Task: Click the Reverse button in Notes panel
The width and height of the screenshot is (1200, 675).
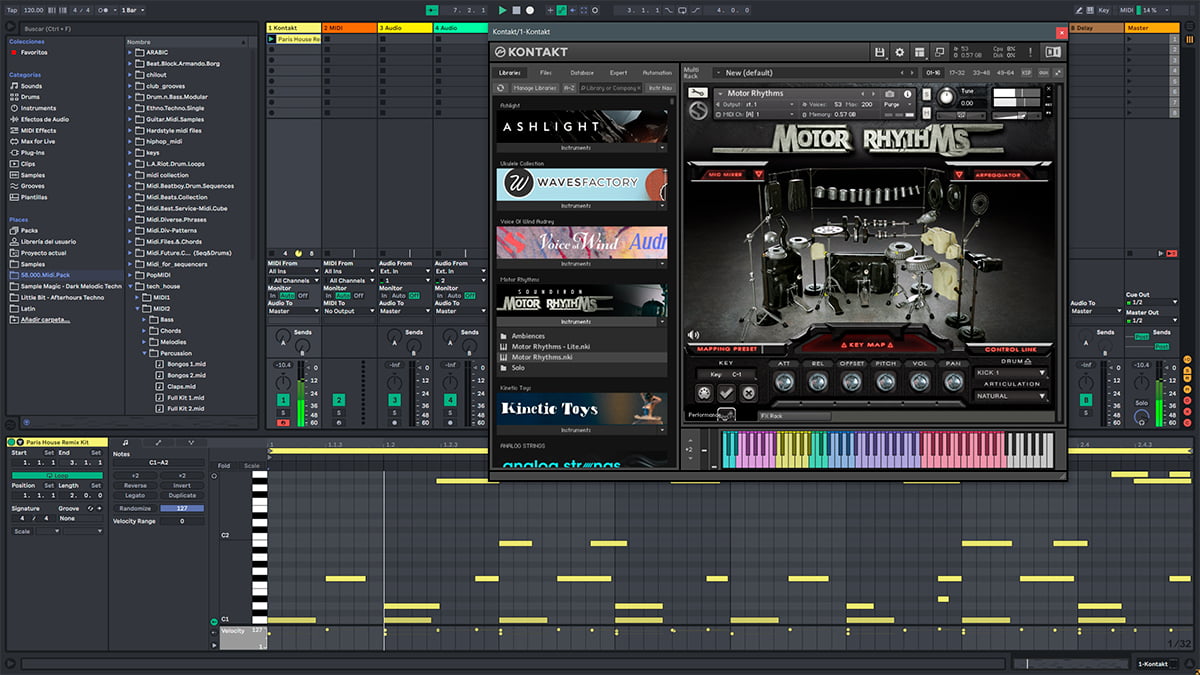Action: pyautogui.click(x=135, y=485)
